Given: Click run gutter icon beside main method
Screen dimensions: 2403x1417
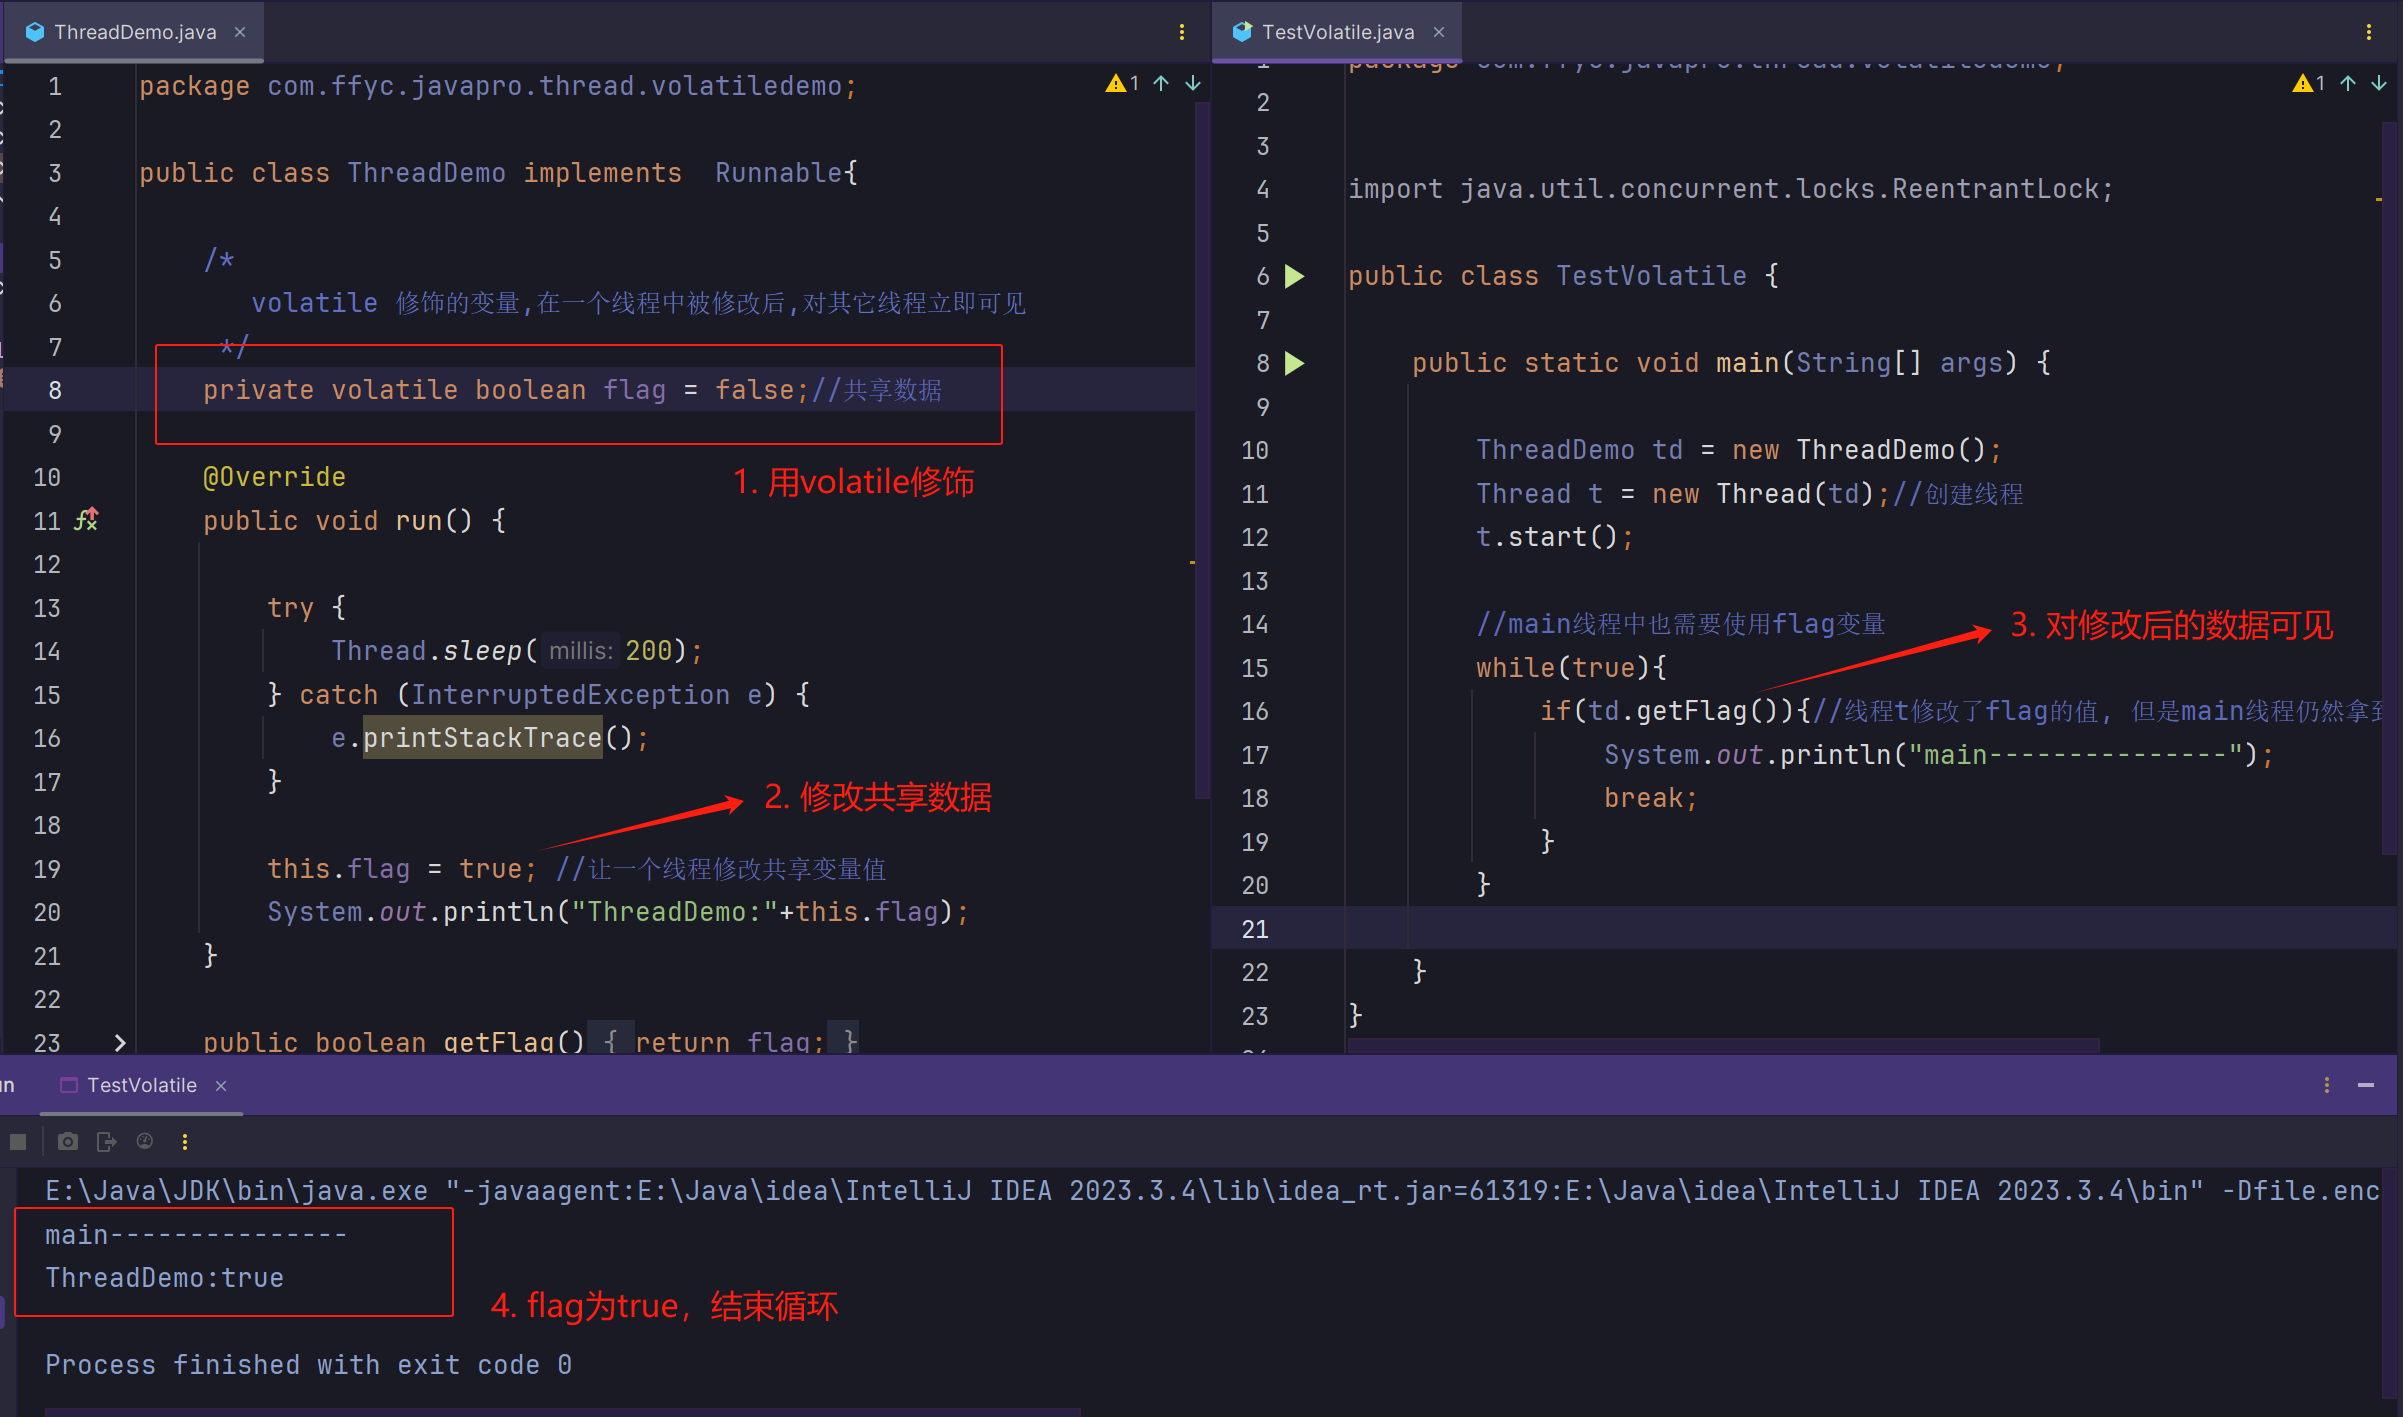Looking at the screenshot, I should tap(1294, 363).
